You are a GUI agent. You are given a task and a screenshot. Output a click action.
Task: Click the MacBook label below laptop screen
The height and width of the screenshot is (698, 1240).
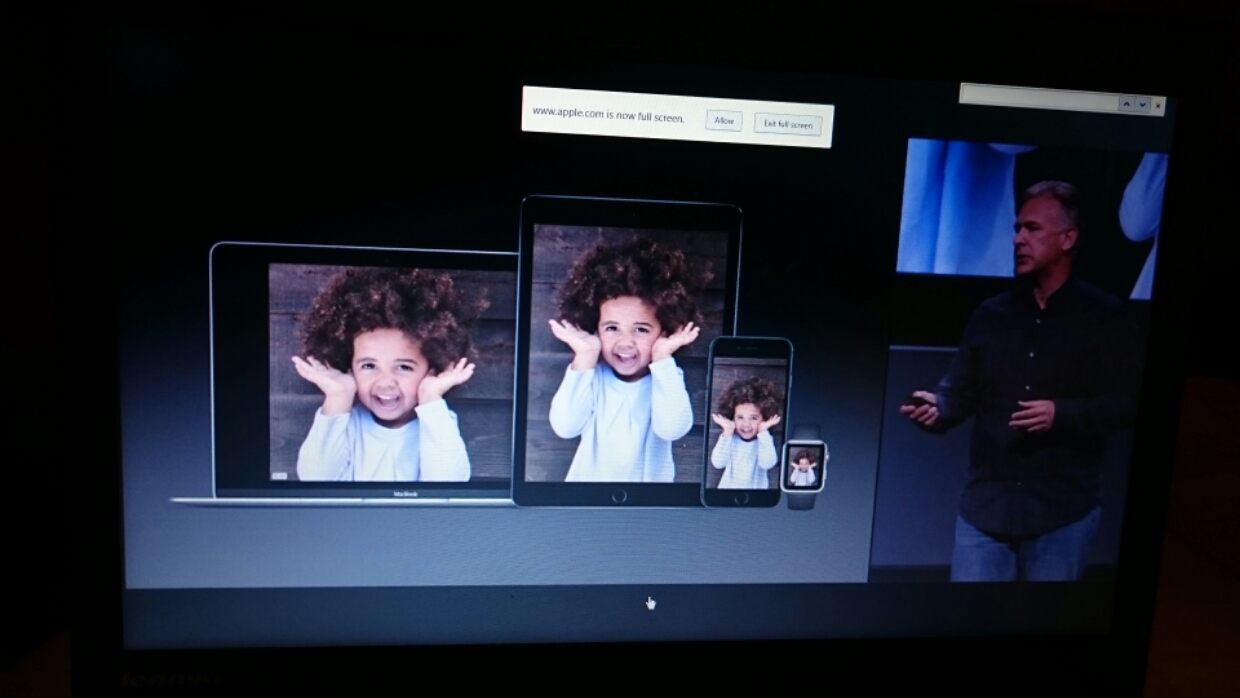[x=405, y=494]
